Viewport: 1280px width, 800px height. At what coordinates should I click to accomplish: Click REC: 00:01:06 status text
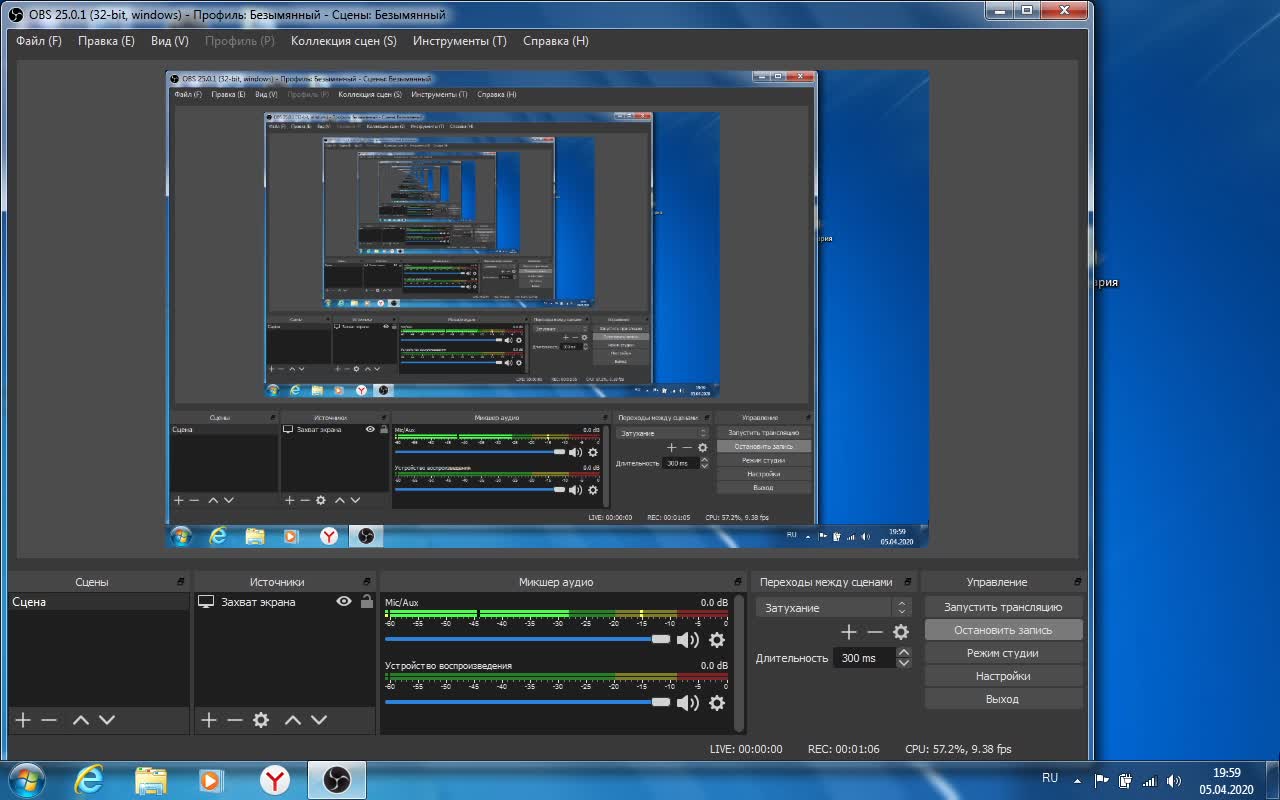point(843,749)
